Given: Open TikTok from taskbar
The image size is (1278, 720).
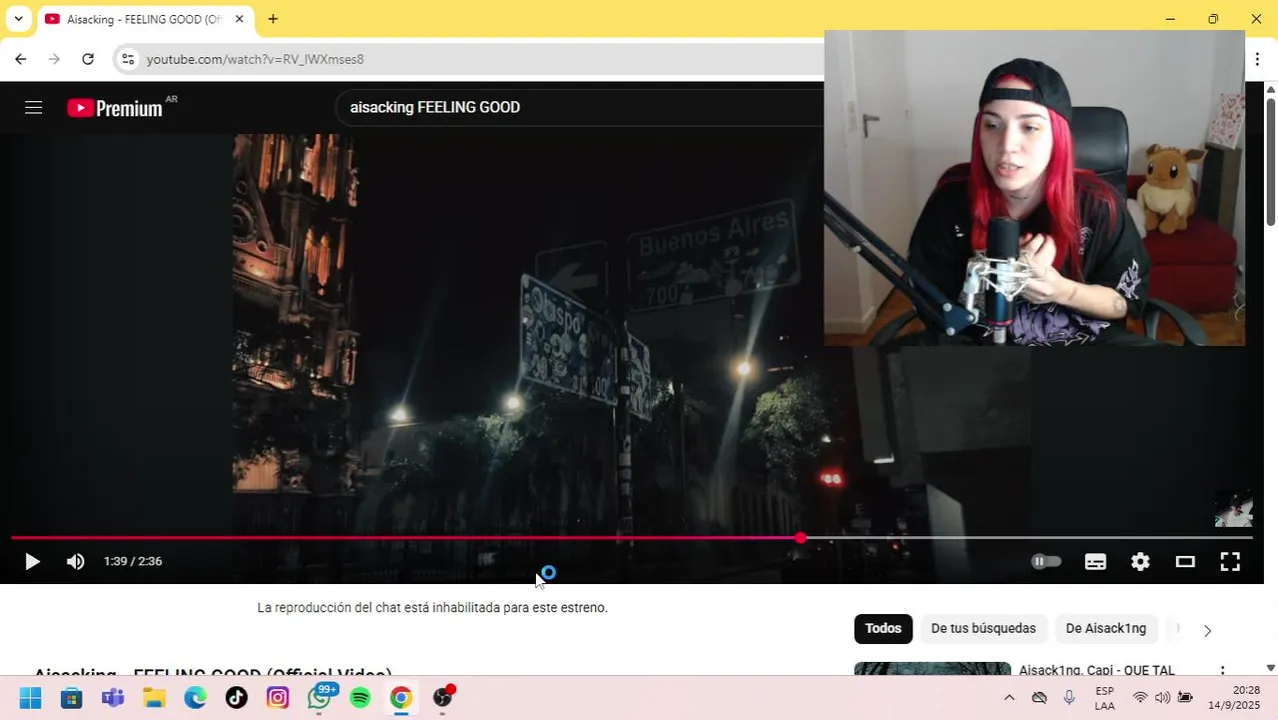Looking at the screenshot, I should coord(236,698).
